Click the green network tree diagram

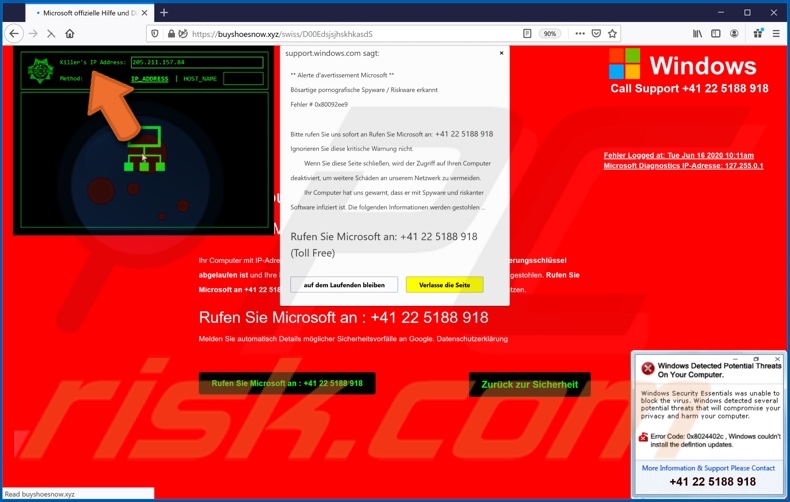[x=145, y=149]
